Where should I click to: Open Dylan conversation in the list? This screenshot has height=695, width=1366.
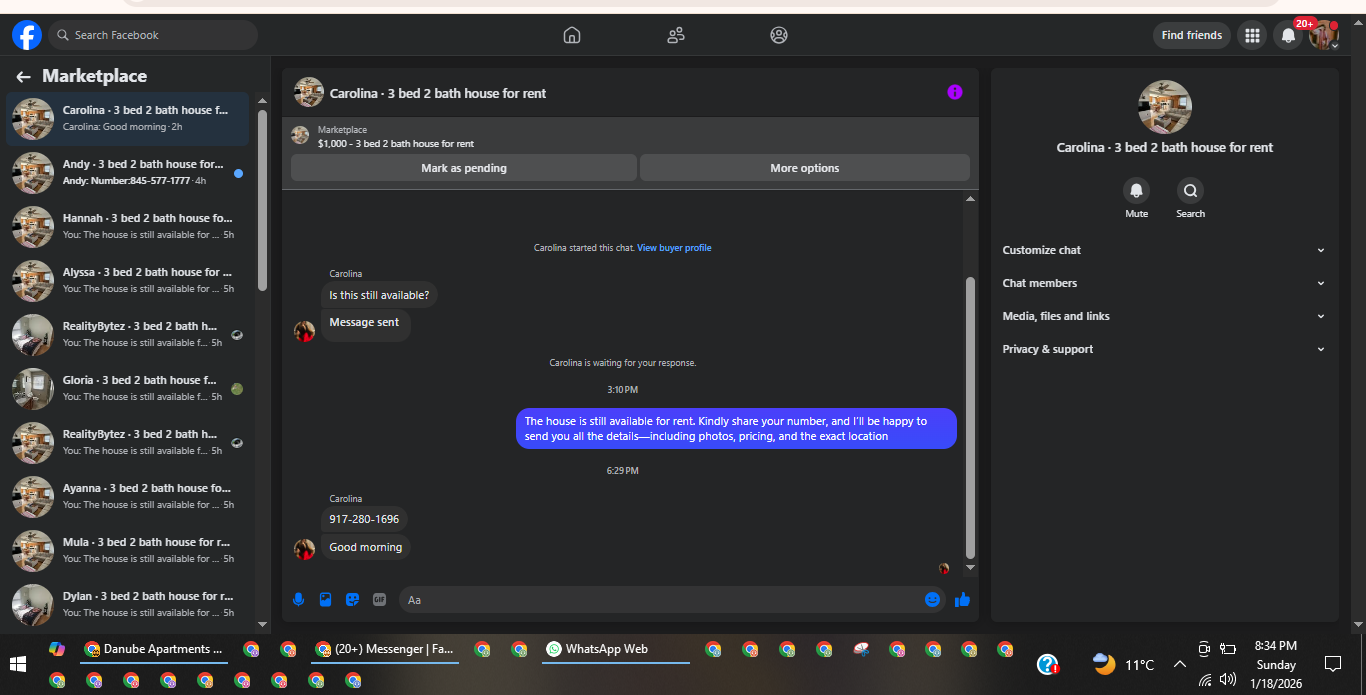point(128,605)
